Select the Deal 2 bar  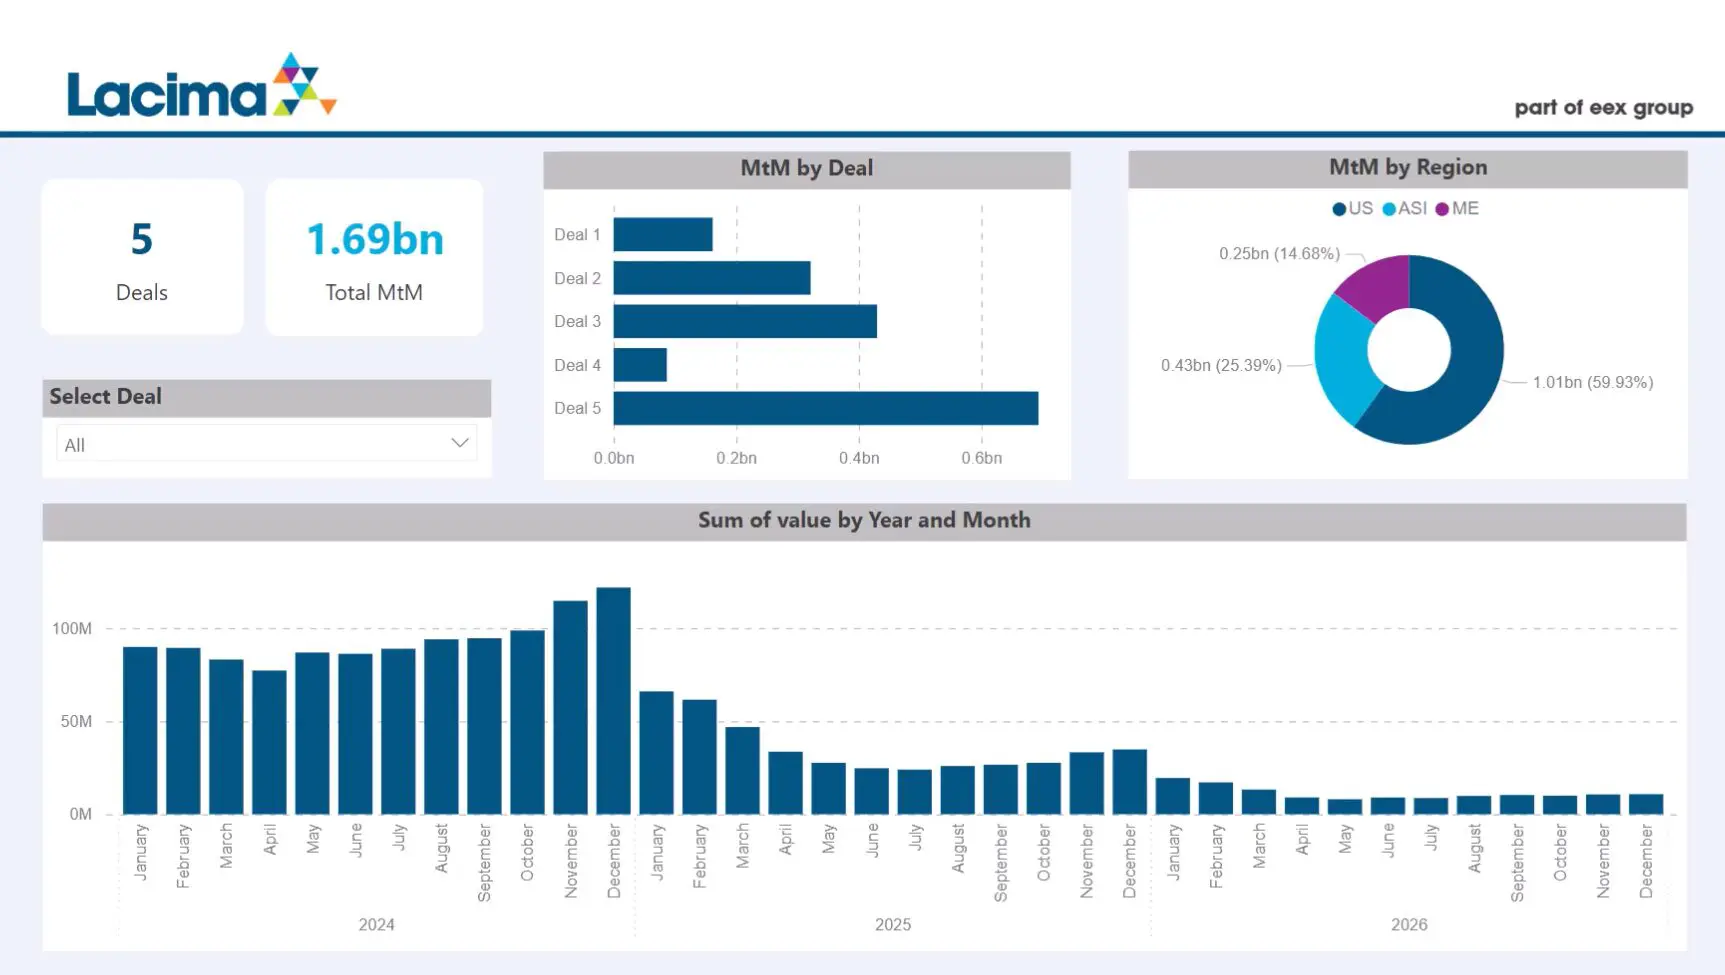712,278
